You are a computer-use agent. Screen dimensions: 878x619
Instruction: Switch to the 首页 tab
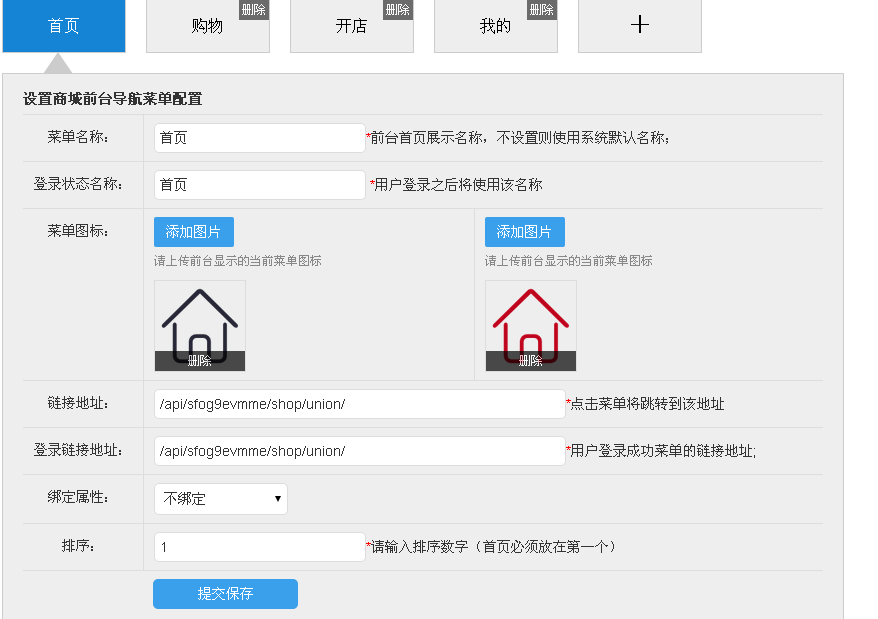(64, 26)
